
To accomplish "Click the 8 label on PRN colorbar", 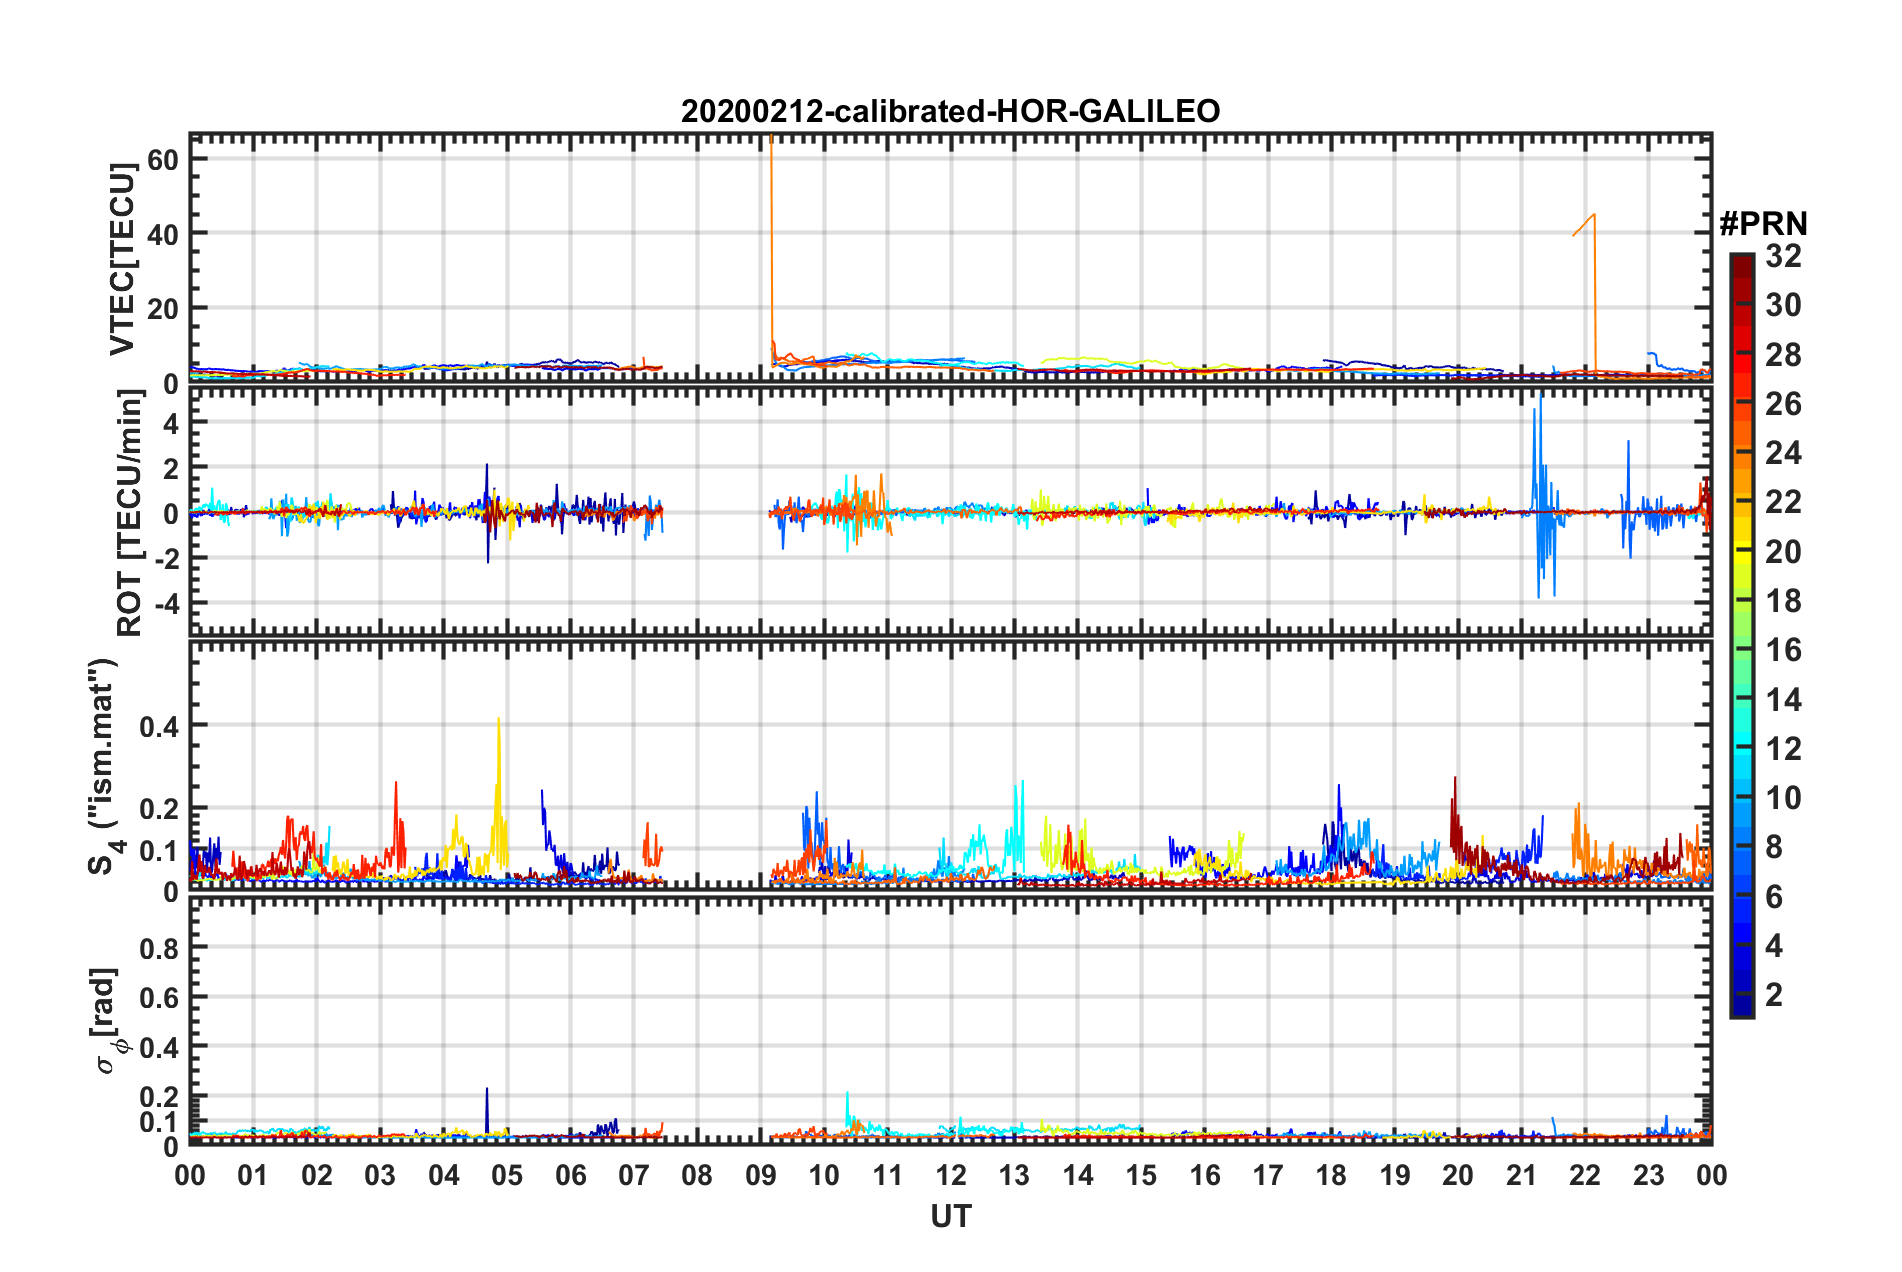I will click(x=1774, y=847).
